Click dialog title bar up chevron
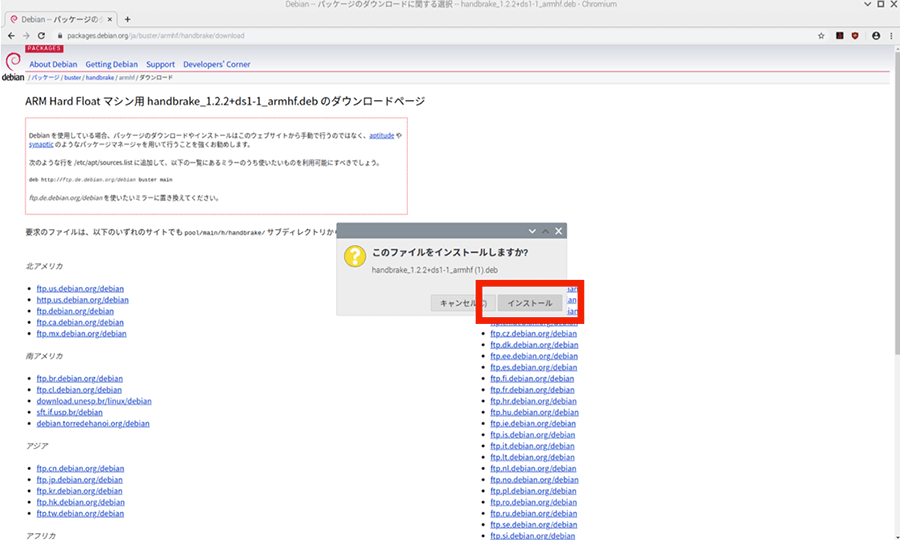The width and height of the screenshot is (900, 540). click(545, 231)
